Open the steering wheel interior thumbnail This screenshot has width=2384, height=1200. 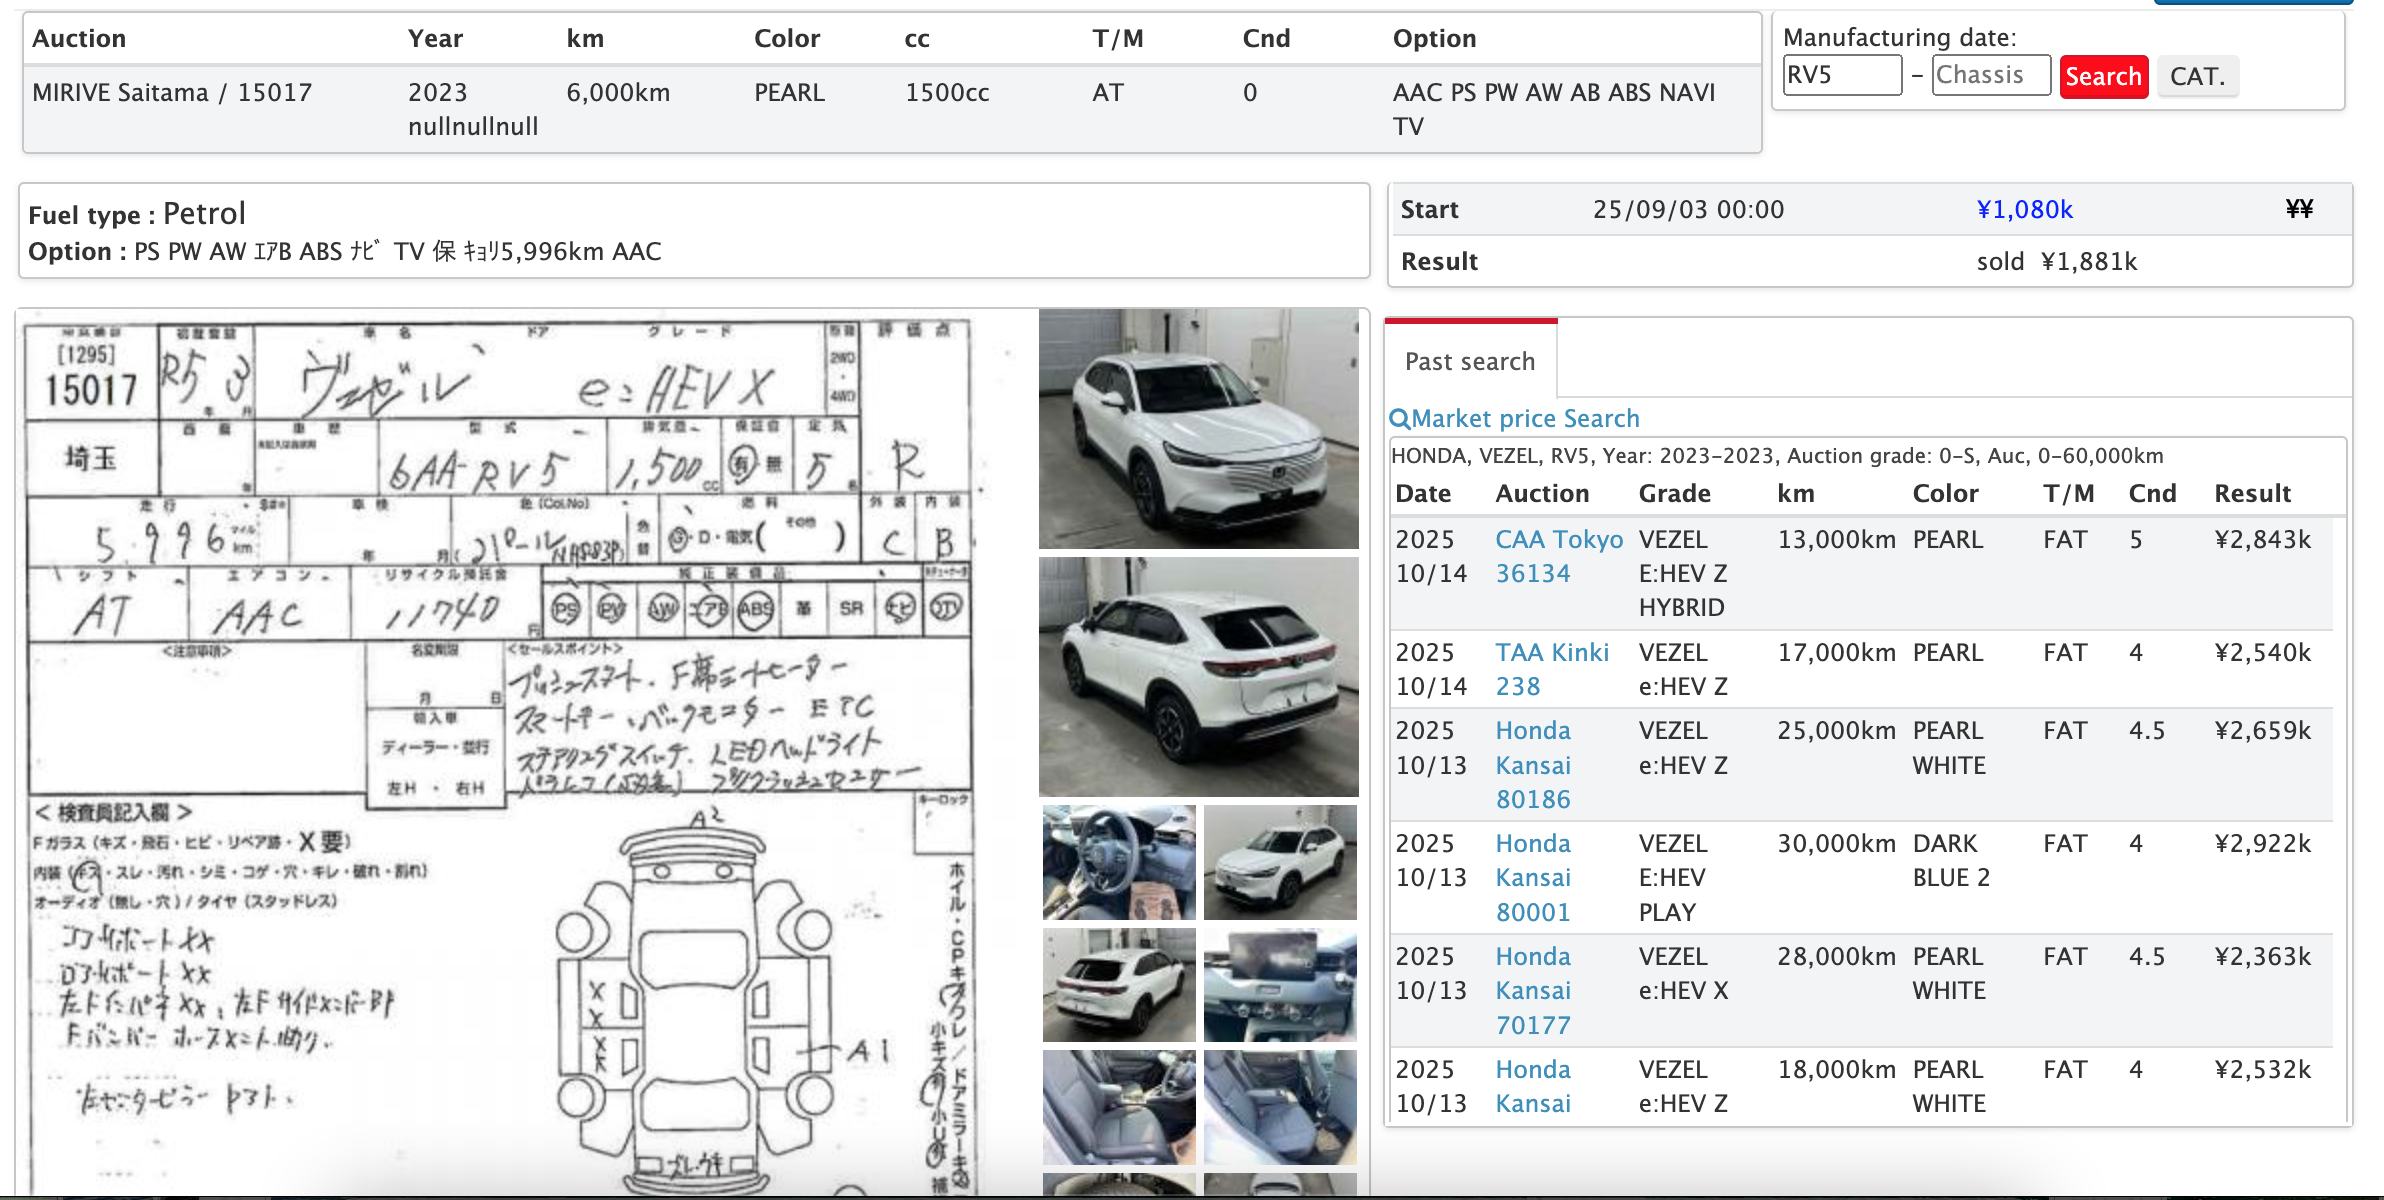1119,863
